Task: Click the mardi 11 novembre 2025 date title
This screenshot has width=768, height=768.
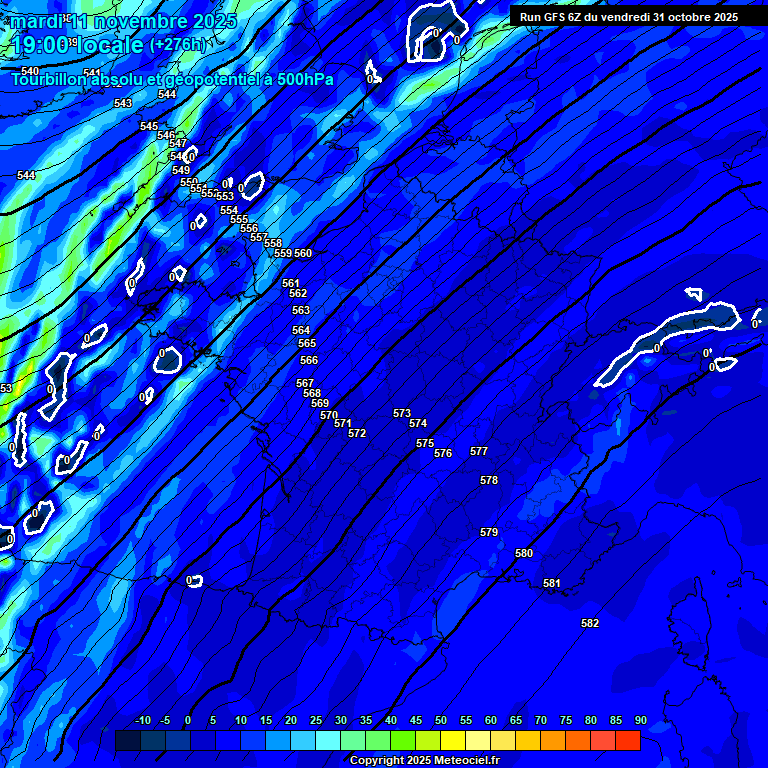Action: tap(123, 21)
